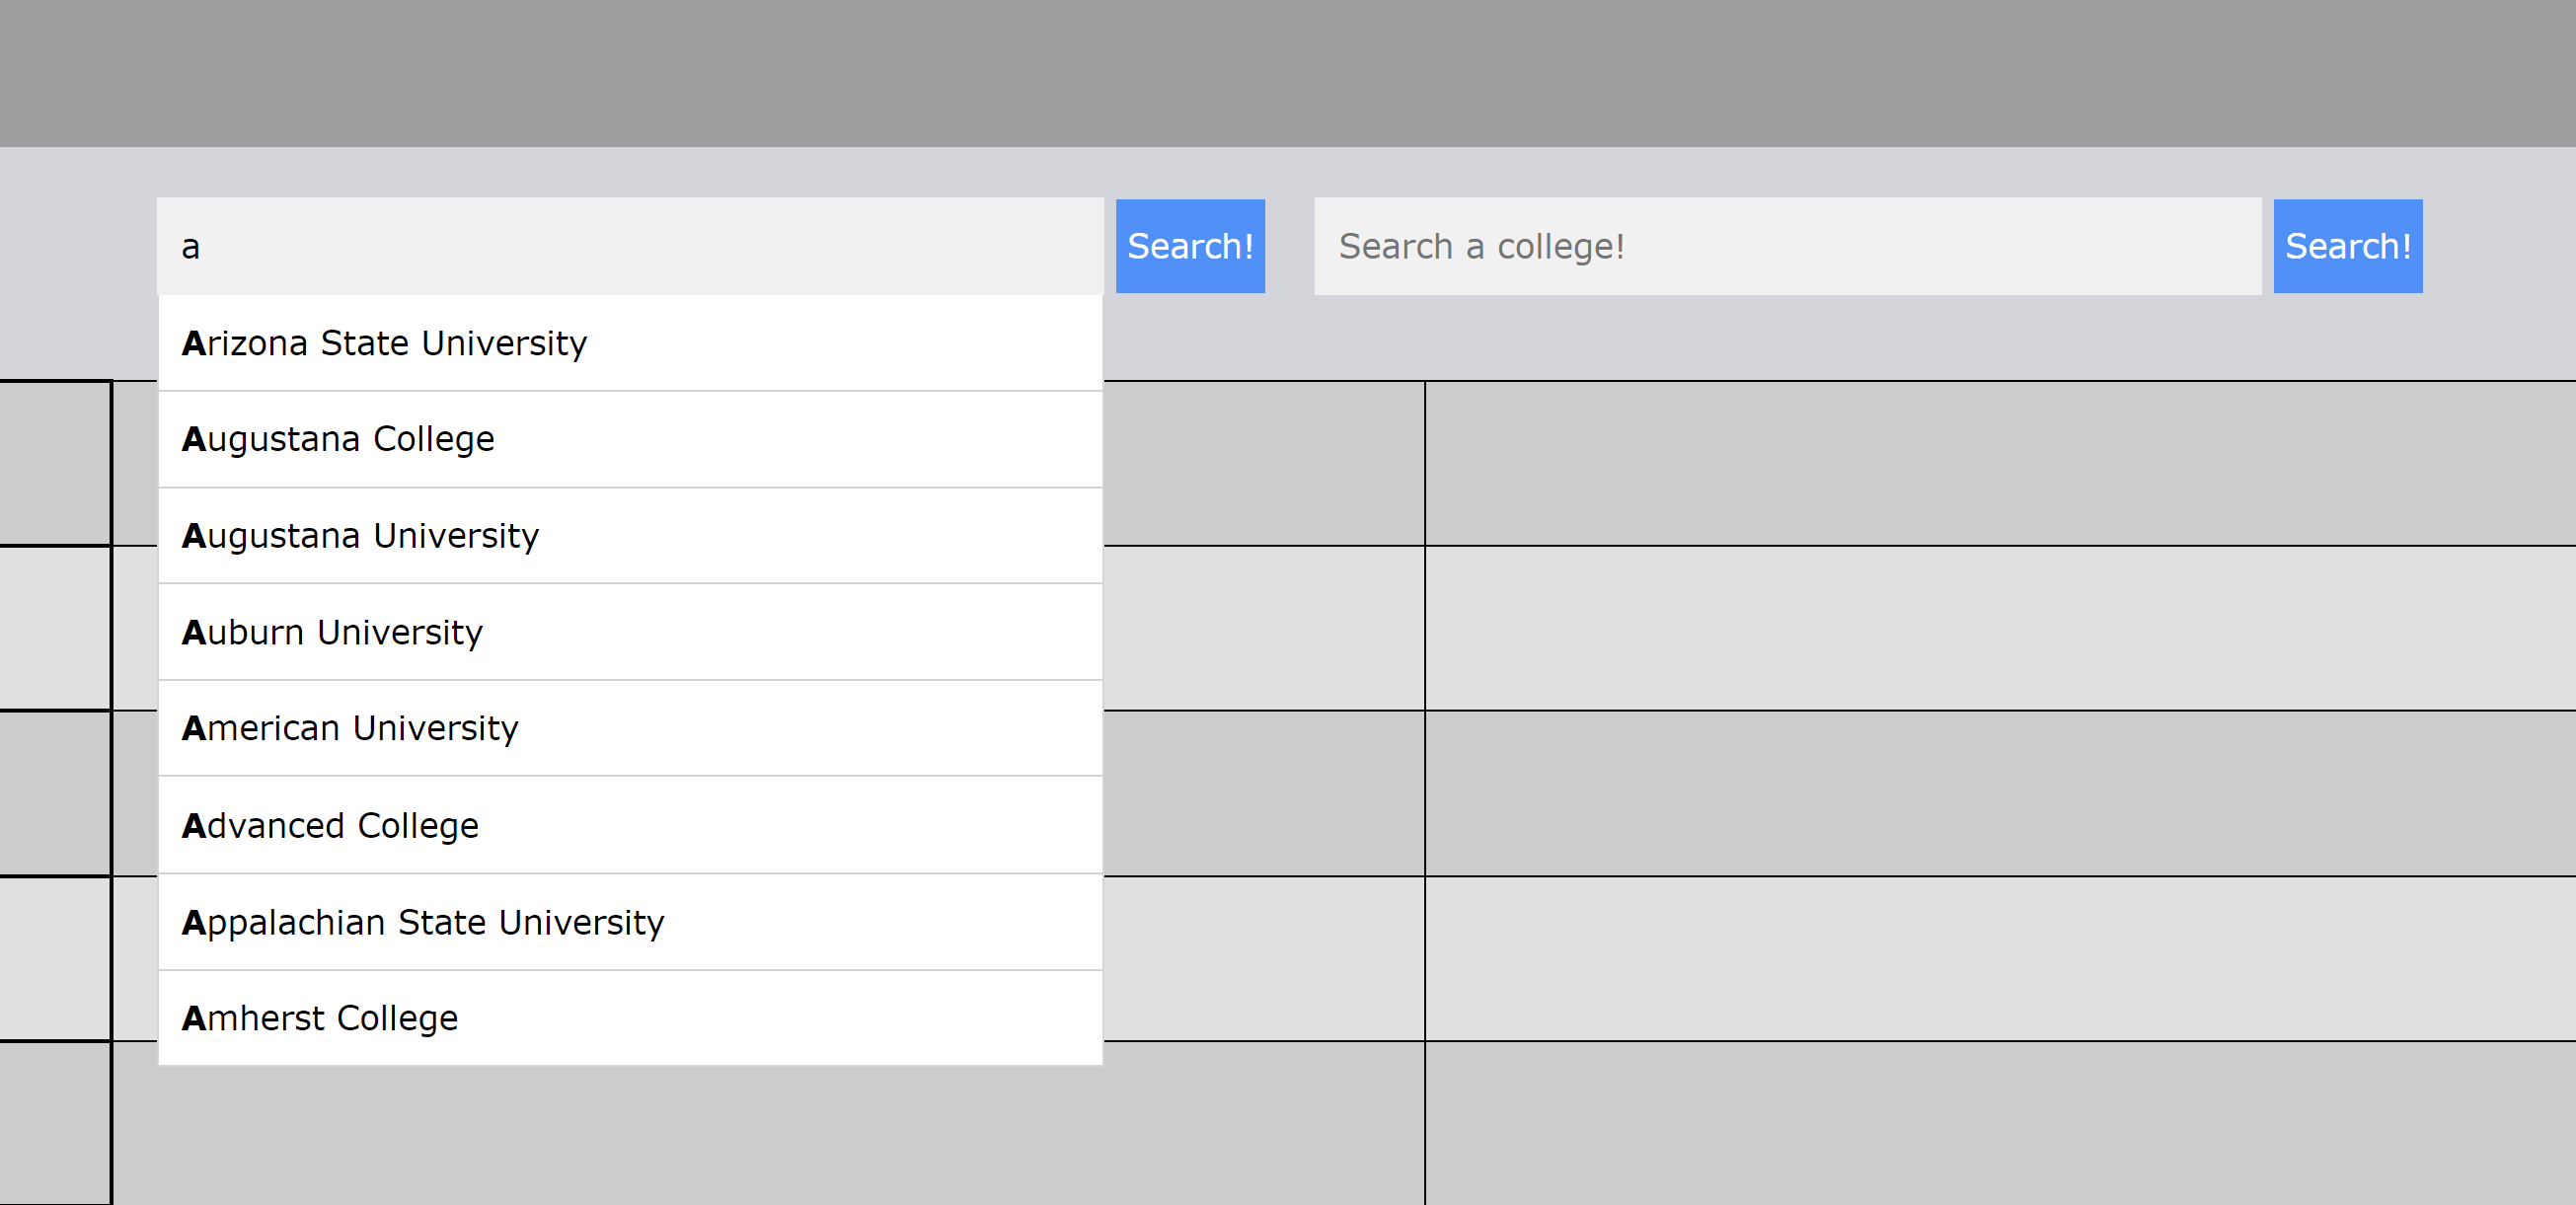This screenshot has height=1205, width=2576.
Task: Click the wide rightmost cell in third table row
Action: pos(2000,793)
